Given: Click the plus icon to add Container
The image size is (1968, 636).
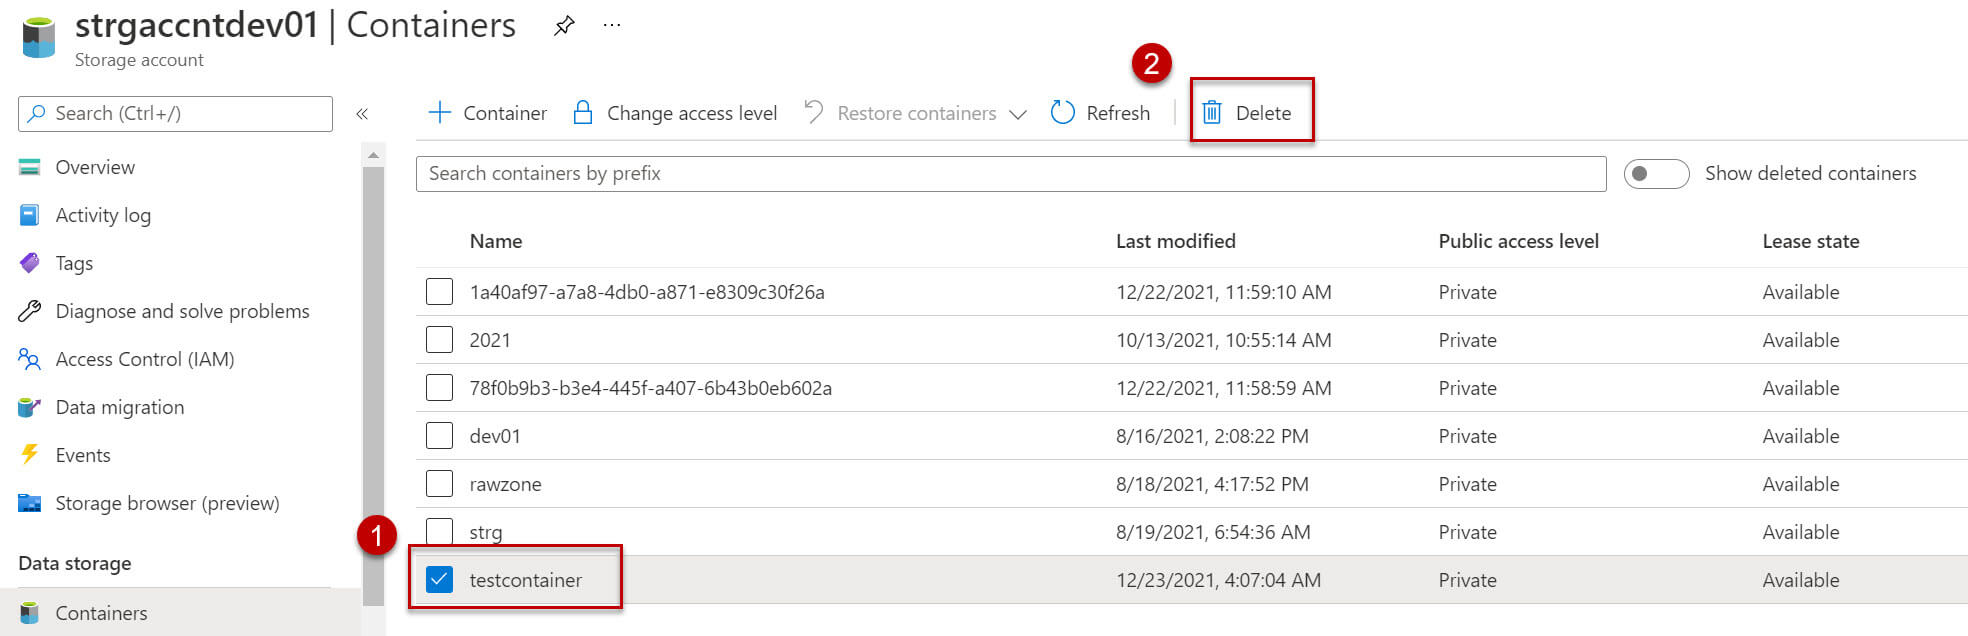Looking at the screenshot, I should click(x=439, y=113).
